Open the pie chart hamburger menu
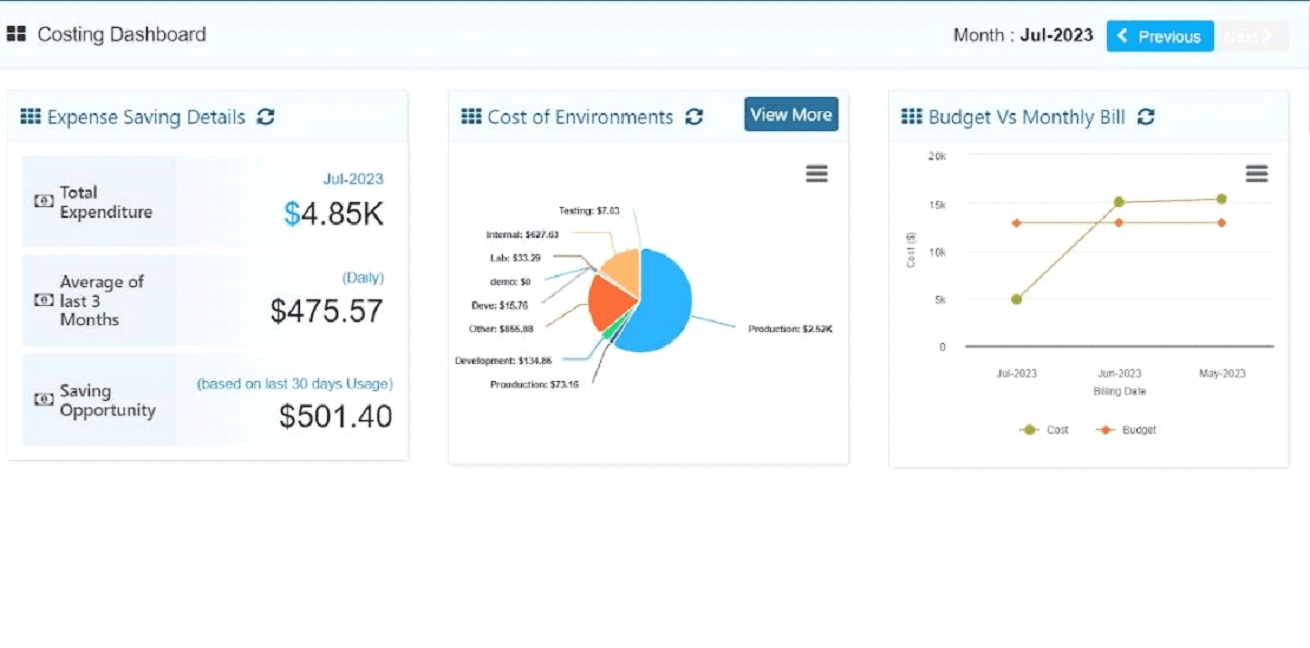This screenshot has width=1310, height=648. [x=817, y=174]
